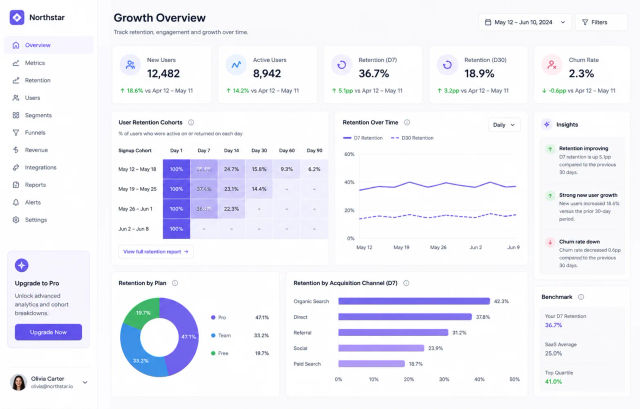
Task: Click info icon beside Retention by Acquisition Channel
Action: 406,283
